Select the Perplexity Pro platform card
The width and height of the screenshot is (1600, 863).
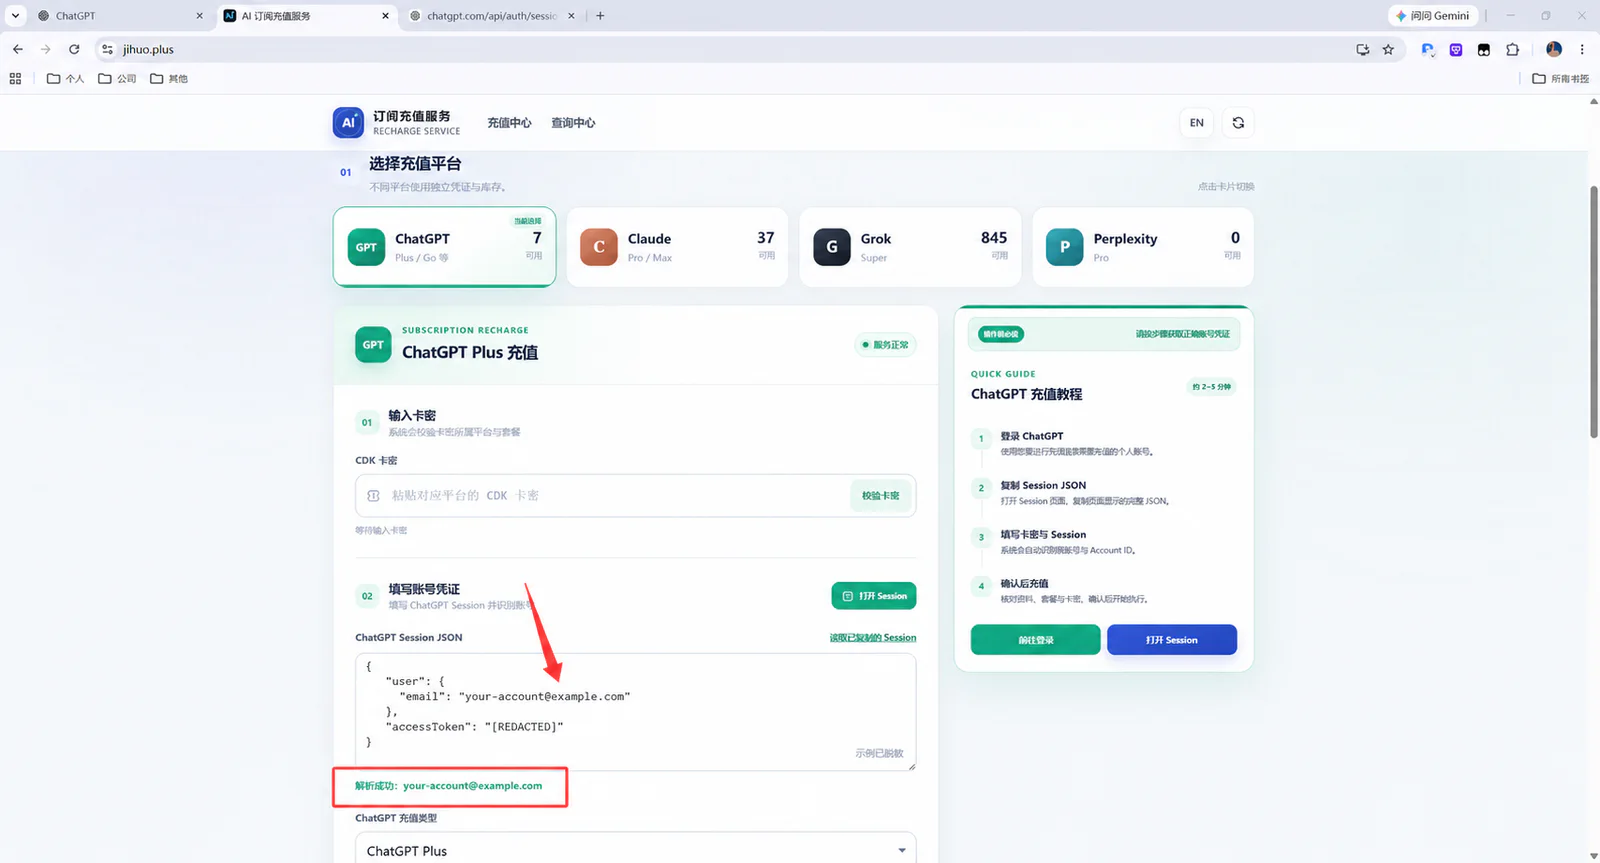(x=1143, y=247)
